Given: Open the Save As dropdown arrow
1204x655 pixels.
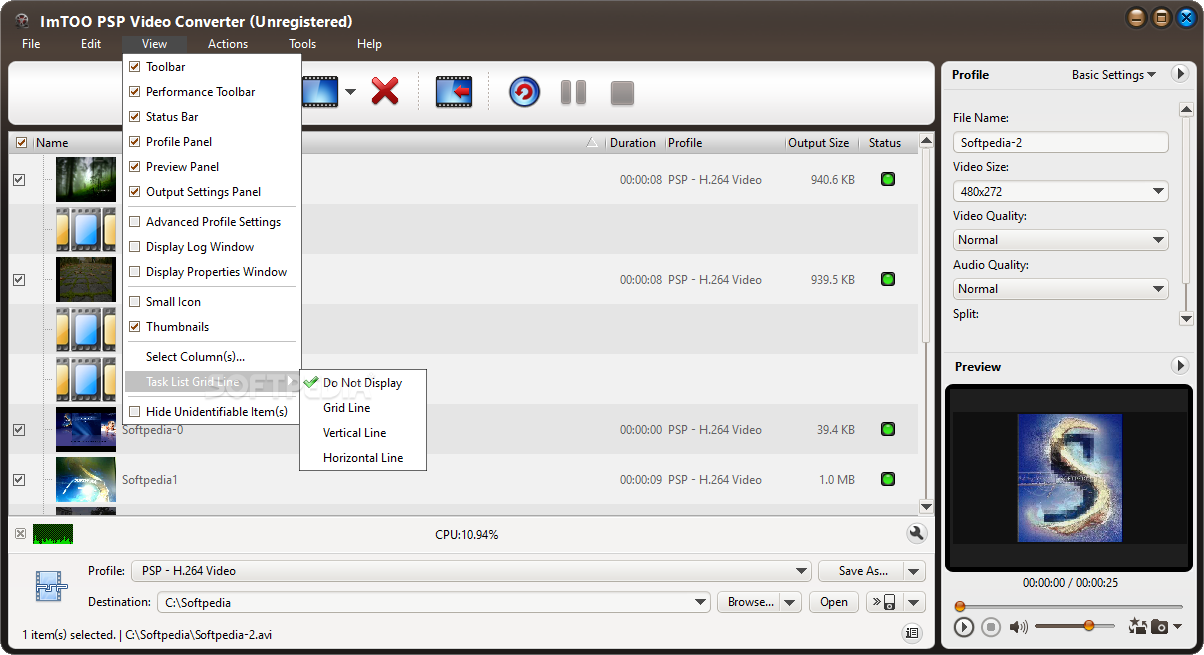Looking at the screenshot, I should click(x=914, y=571).
